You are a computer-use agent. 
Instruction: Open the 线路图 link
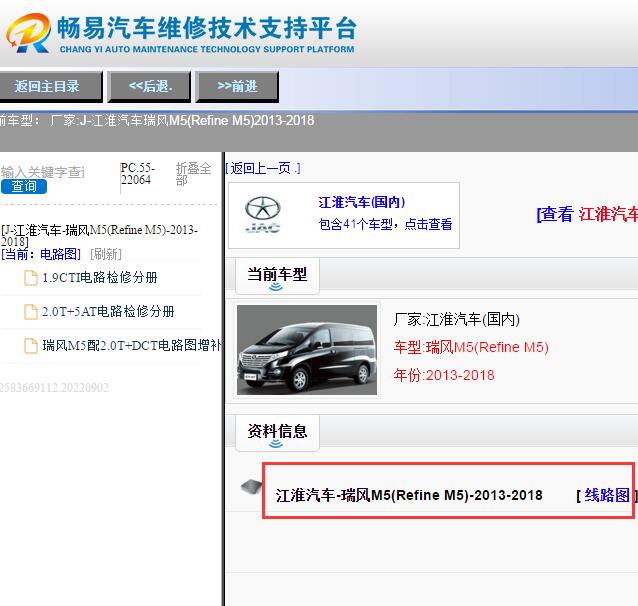click(x=606, y=495)
